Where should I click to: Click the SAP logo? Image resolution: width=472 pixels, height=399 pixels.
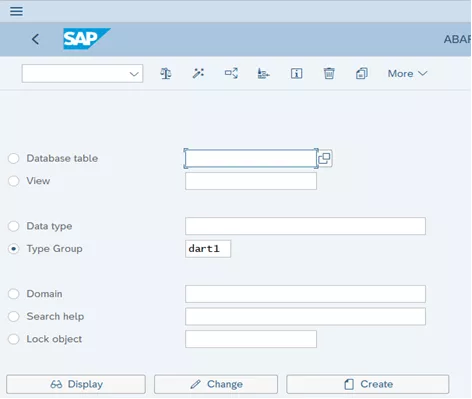(x=87, y=39)
